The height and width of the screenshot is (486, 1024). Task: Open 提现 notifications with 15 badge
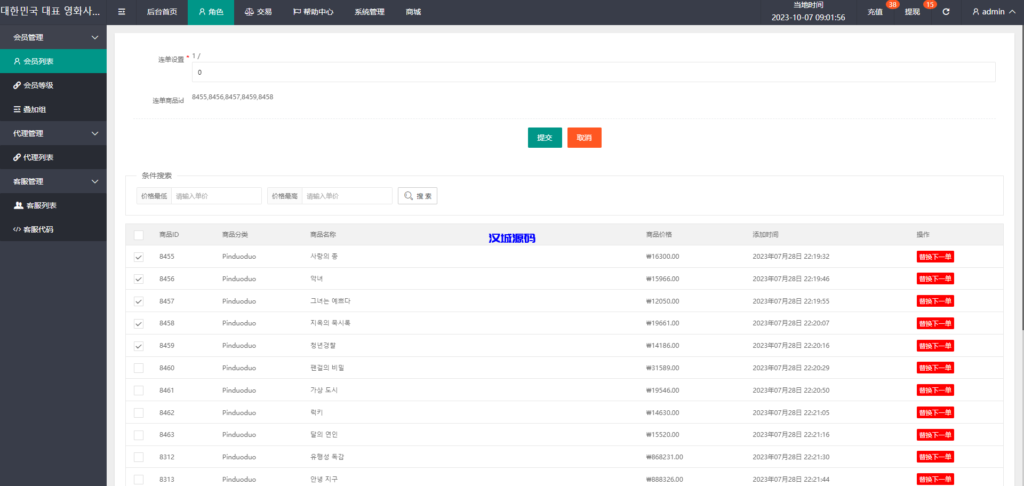(913, 12)
